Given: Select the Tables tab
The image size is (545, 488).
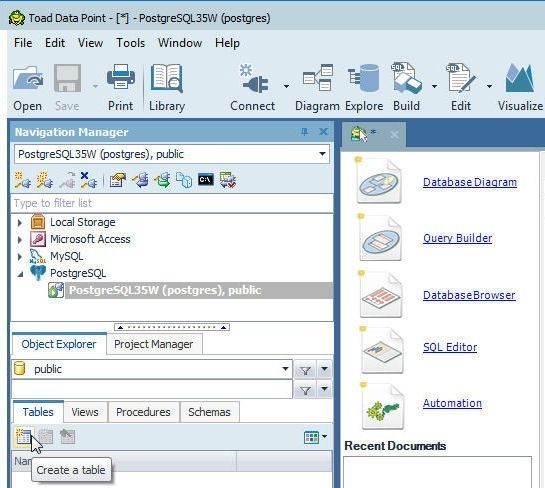Looking at the screenshot, I should (x=38, y=412).
